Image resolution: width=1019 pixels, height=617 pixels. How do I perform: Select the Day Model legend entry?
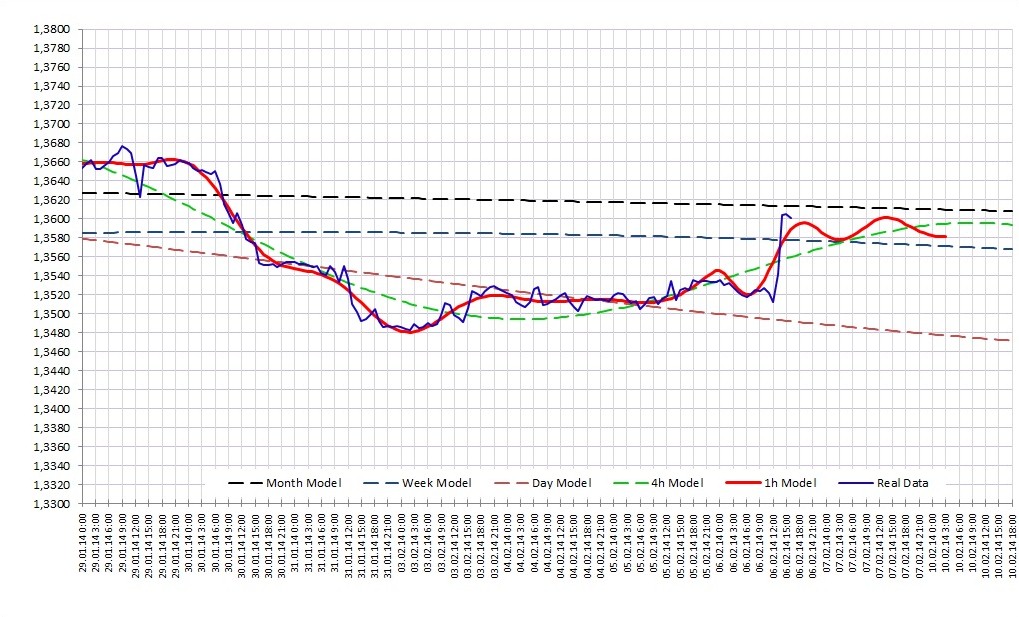(x=543, y=483)
